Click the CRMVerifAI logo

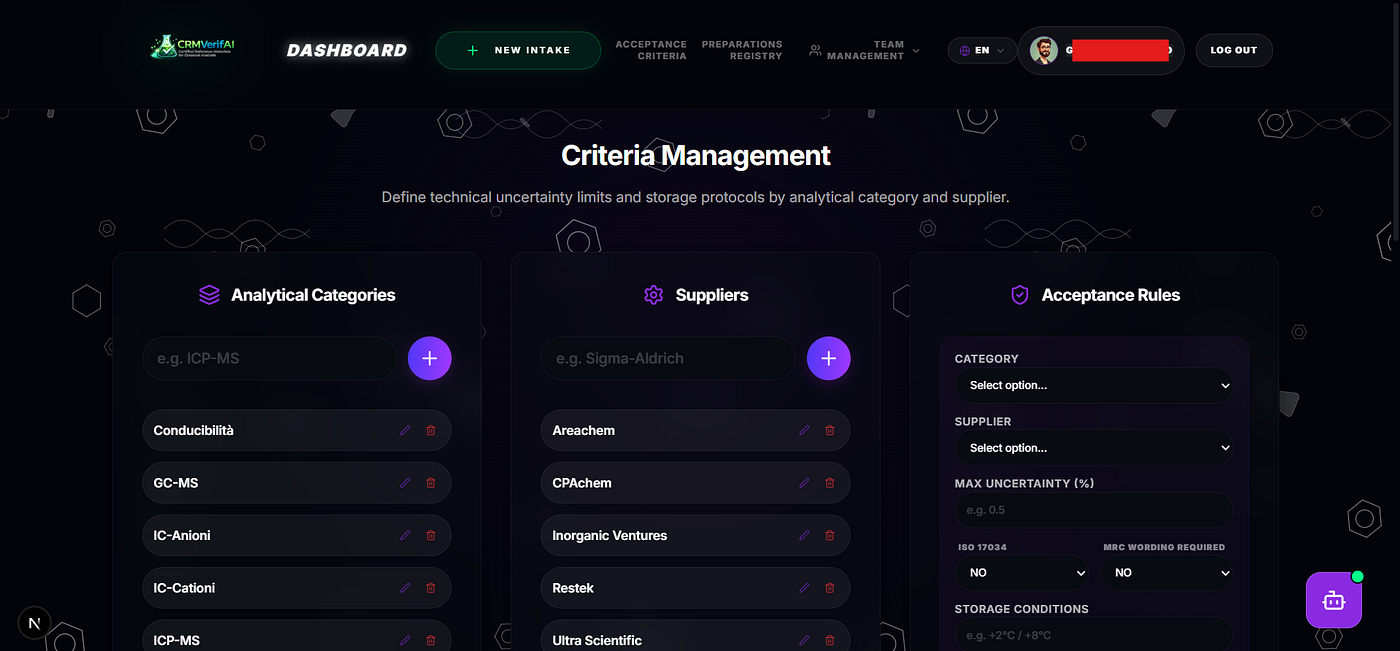[x=193, y=46]
